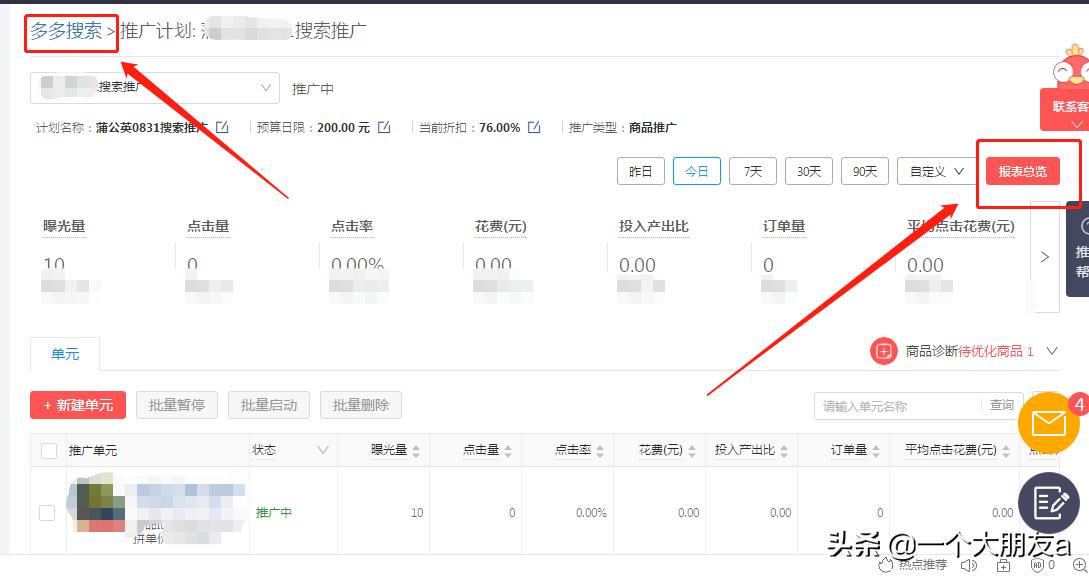This screenshot has height=576, width=1089.
Task: Select the 热点推荐 flame icon in status bar
Action: 884,564
